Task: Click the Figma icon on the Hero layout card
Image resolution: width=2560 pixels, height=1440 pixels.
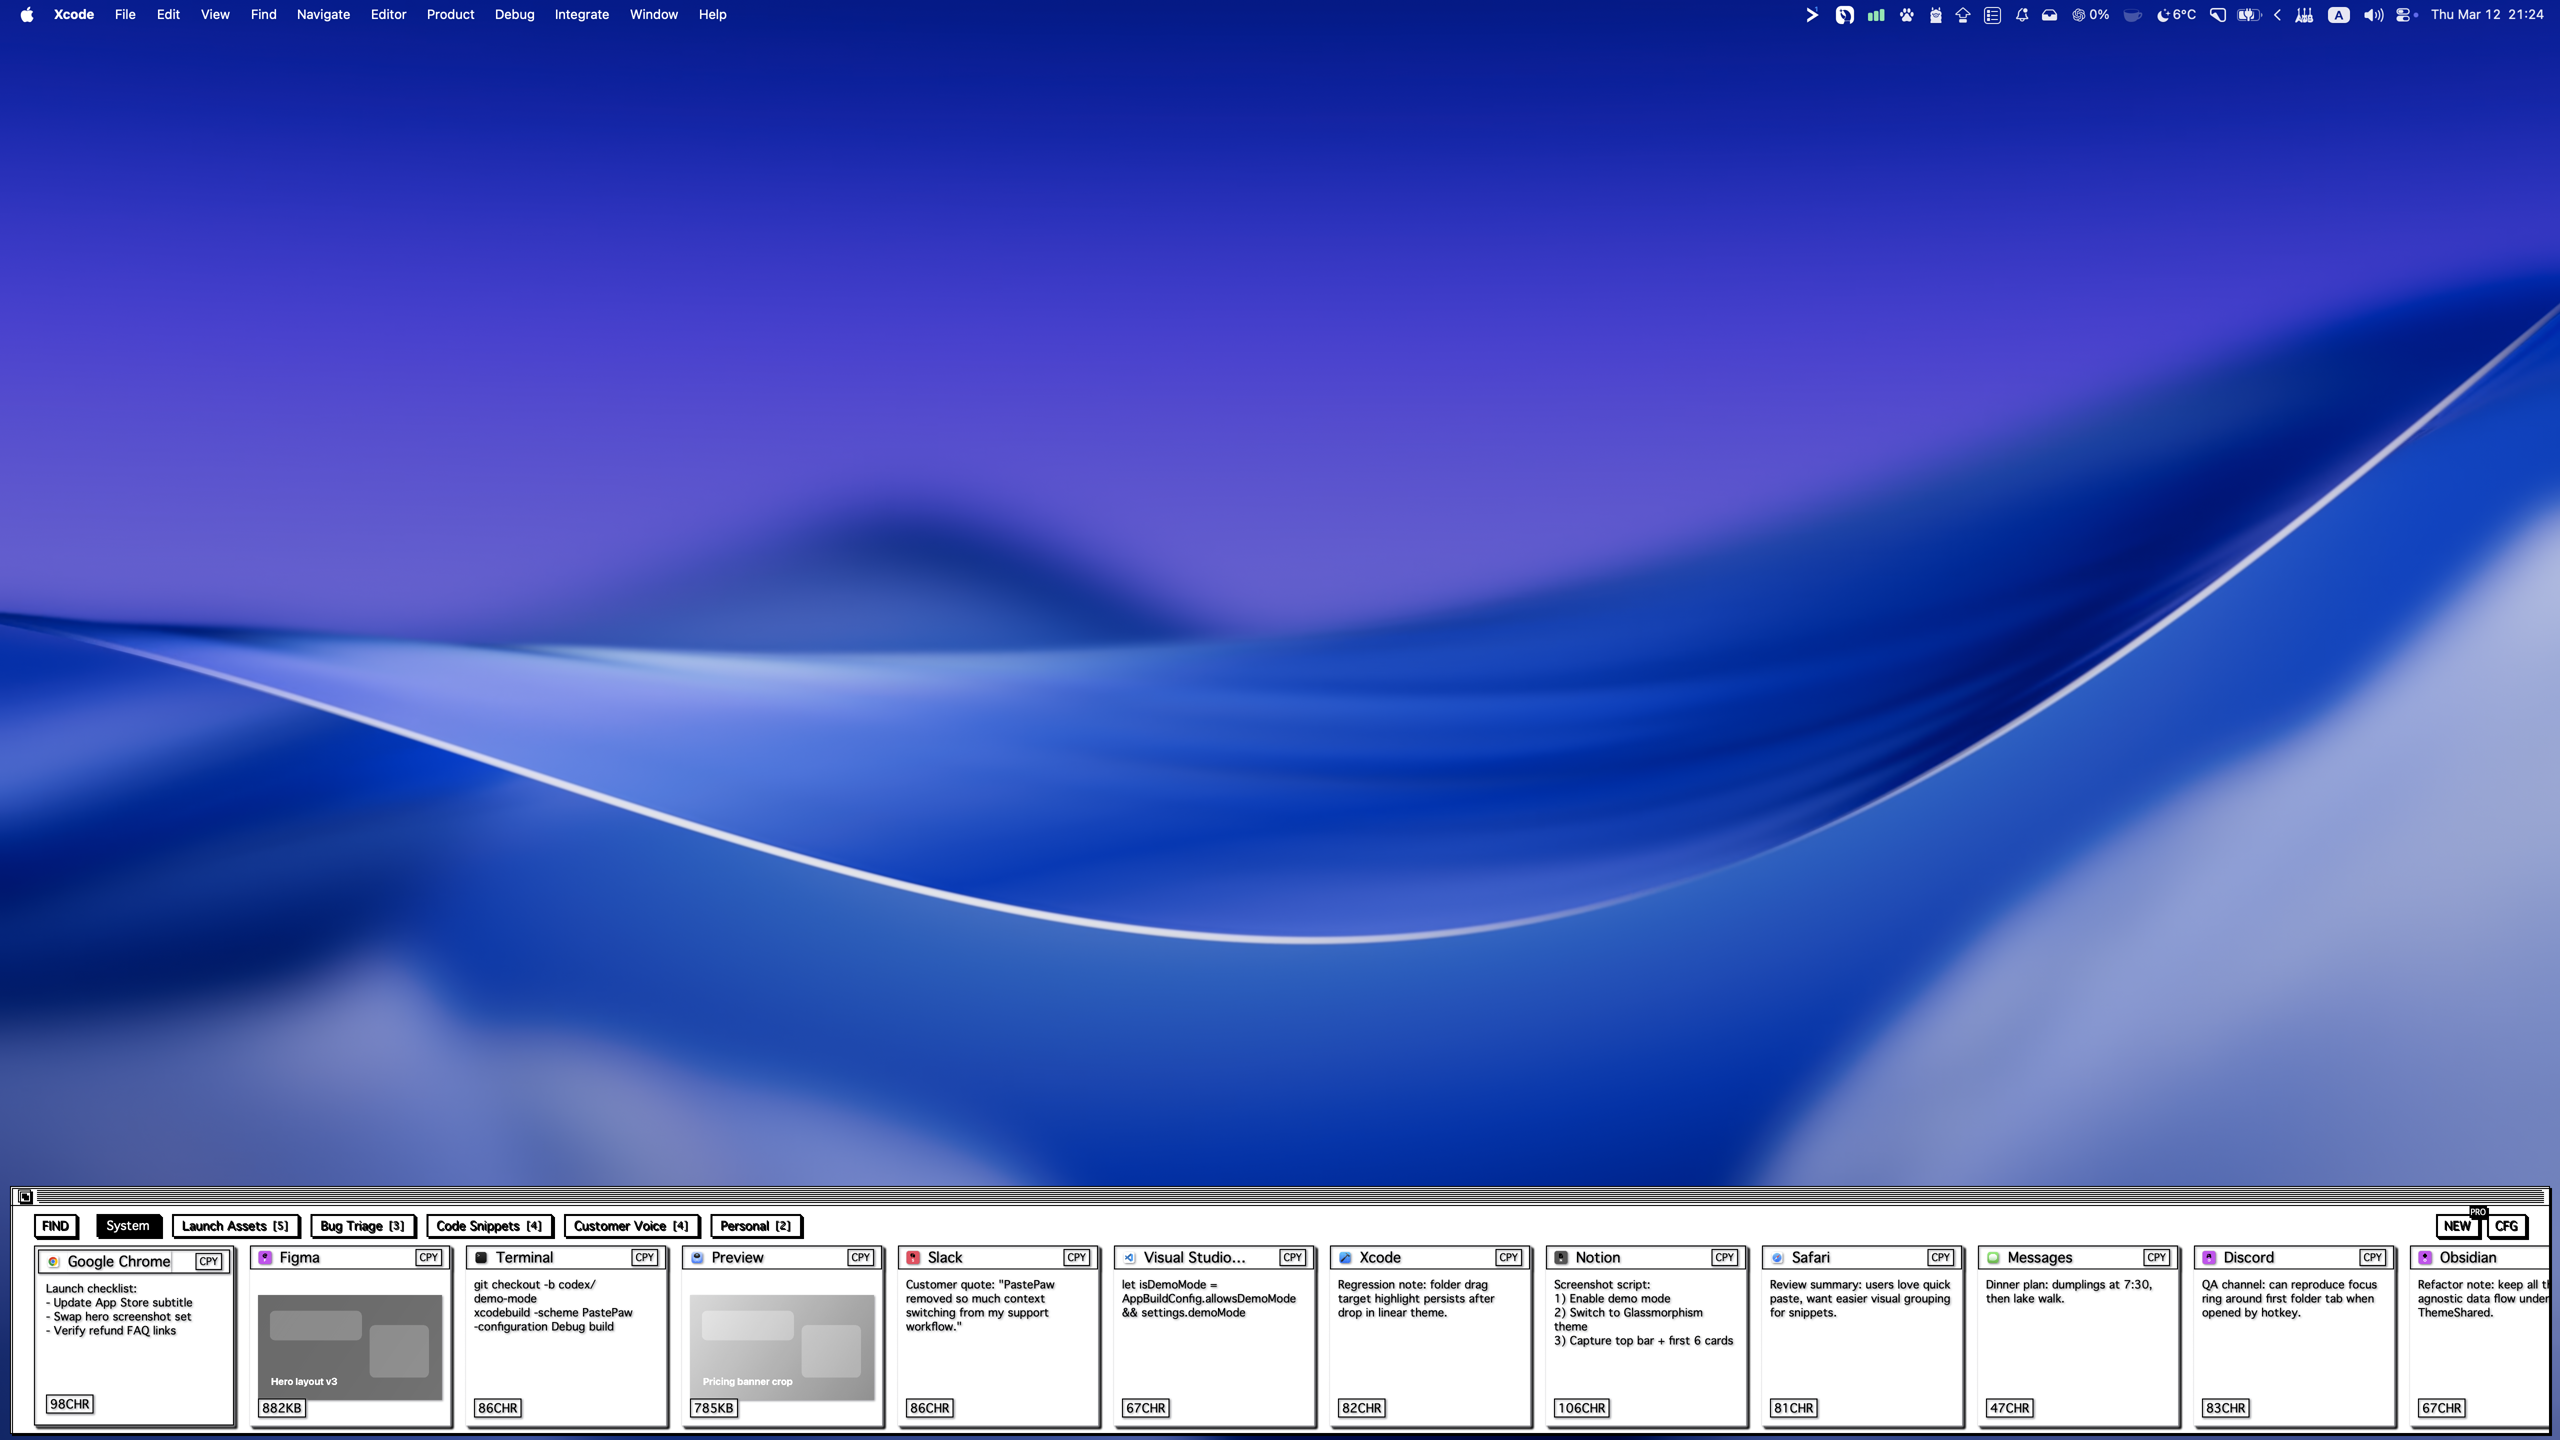Action: coord(266,1257)
